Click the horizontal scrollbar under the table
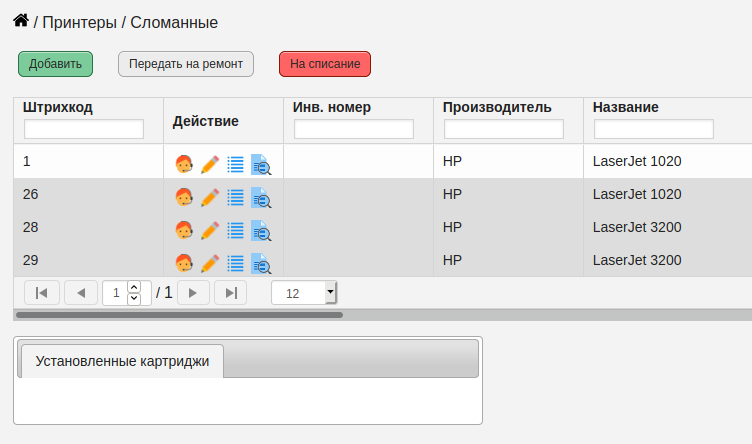The image size is (752, 444). point(179,315)
